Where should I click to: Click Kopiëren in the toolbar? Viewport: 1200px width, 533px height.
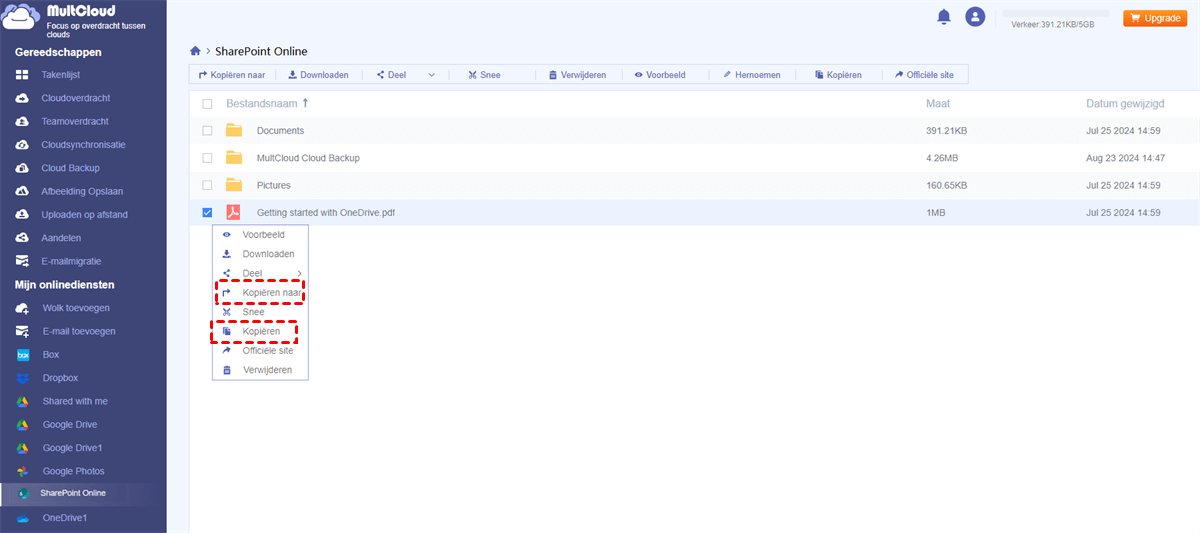click(x=838, y=75)
